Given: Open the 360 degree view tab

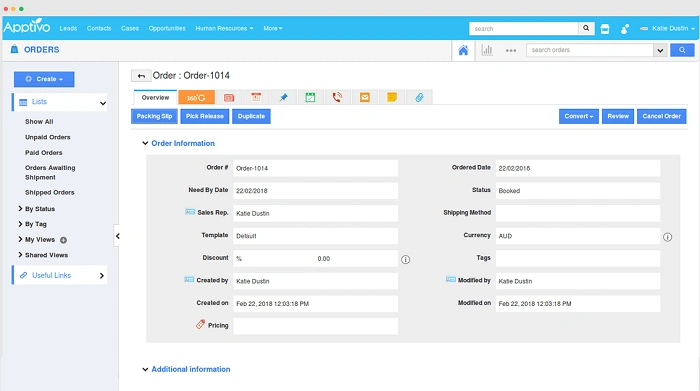Looking at the screenshot, I should point(196,97).
